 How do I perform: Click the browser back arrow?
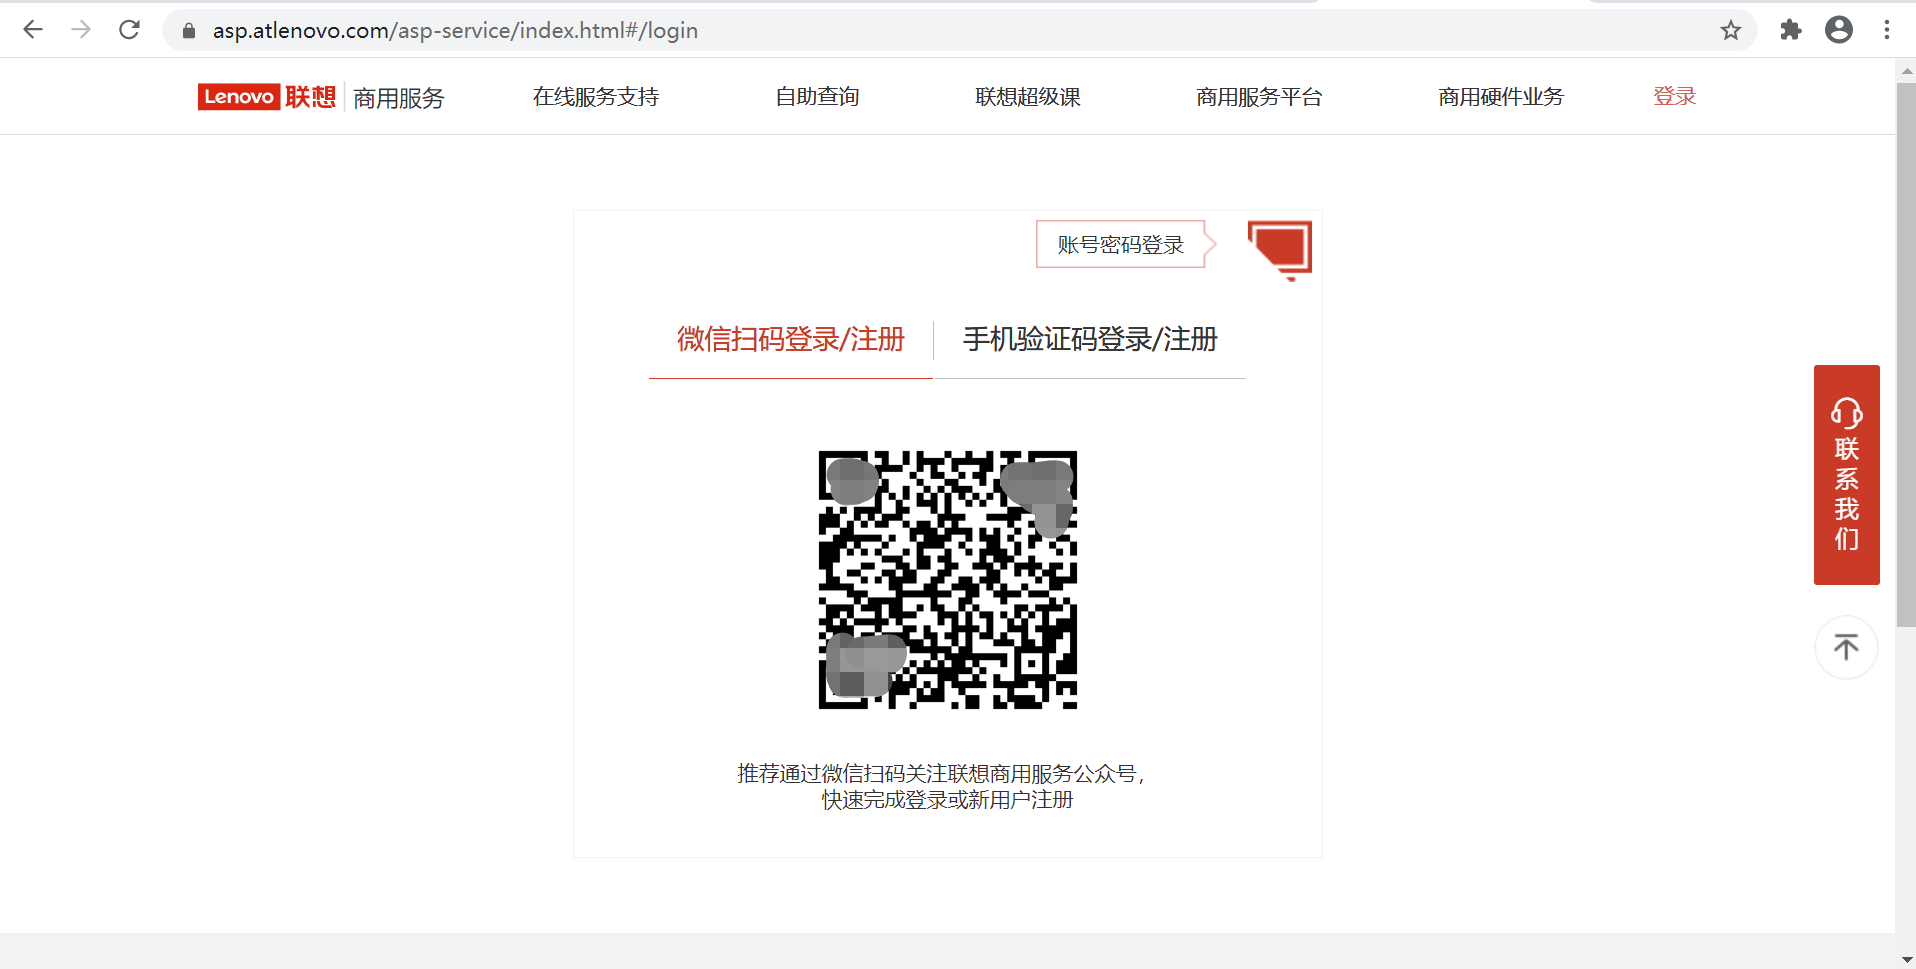(33, 30)
